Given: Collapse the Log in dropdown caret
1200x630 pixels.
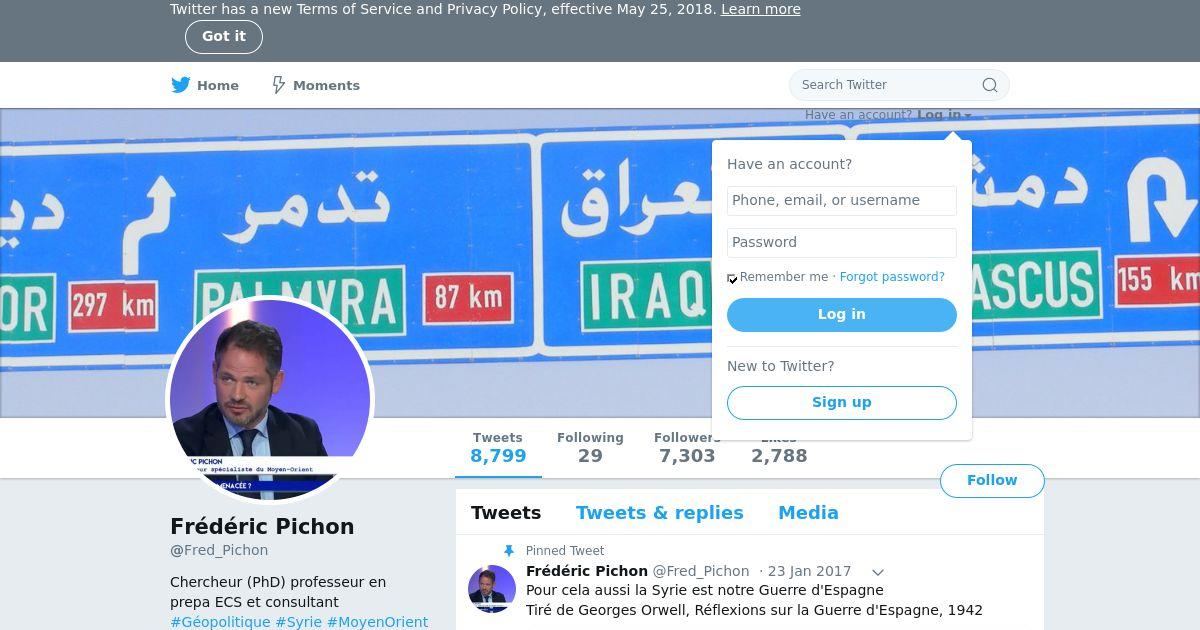Looking at the screenshot, I should coord(968,116).
